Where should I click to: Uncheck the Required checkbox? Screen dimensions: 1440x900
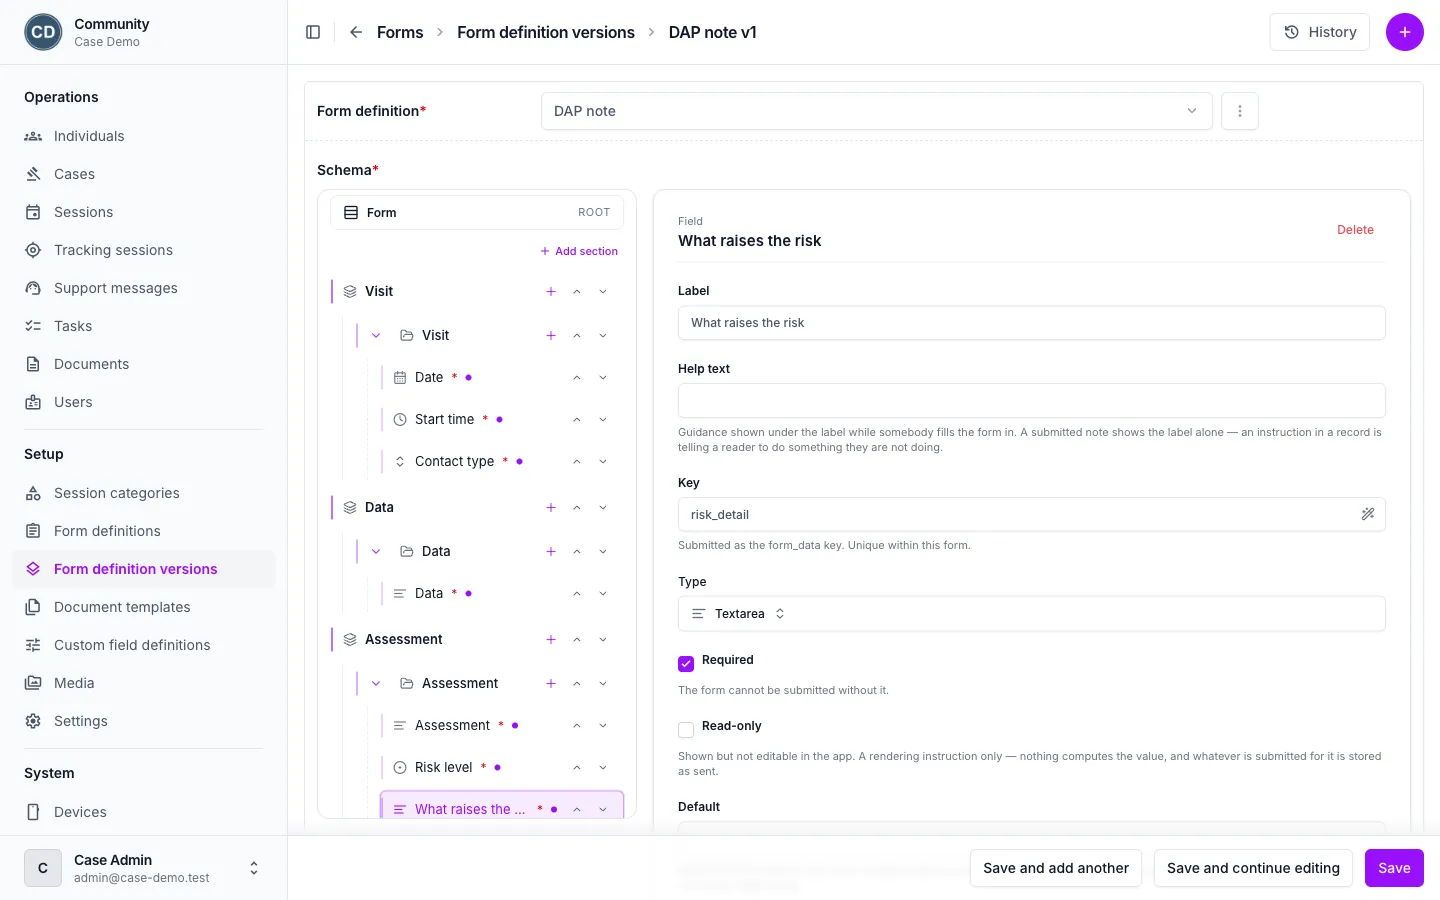point(686,663)
